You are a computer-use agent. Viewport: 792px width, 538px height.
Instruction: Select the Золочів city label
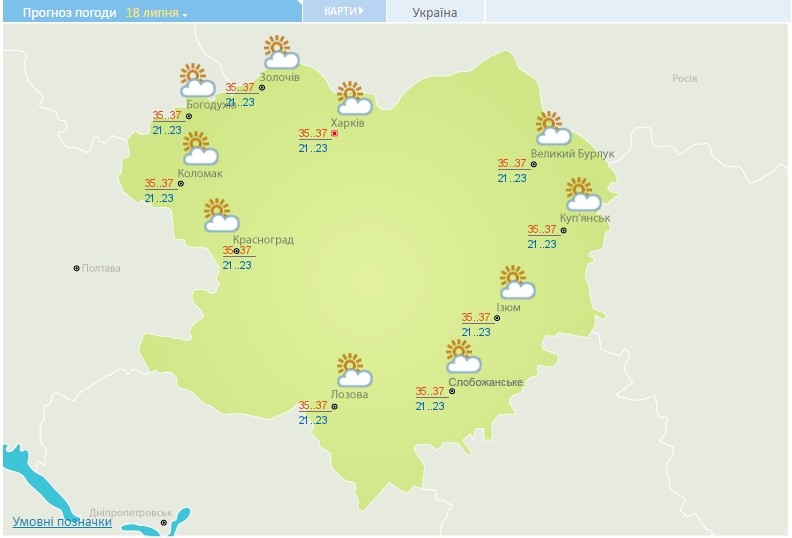tap(280, 77)
